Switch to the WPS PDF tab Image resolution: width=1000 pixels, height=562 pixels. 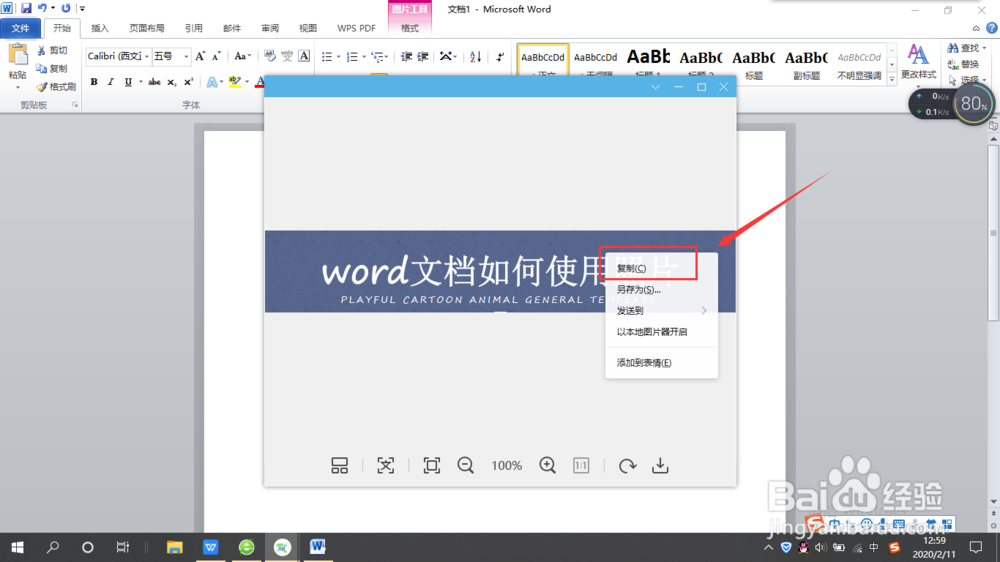point(356,28)
